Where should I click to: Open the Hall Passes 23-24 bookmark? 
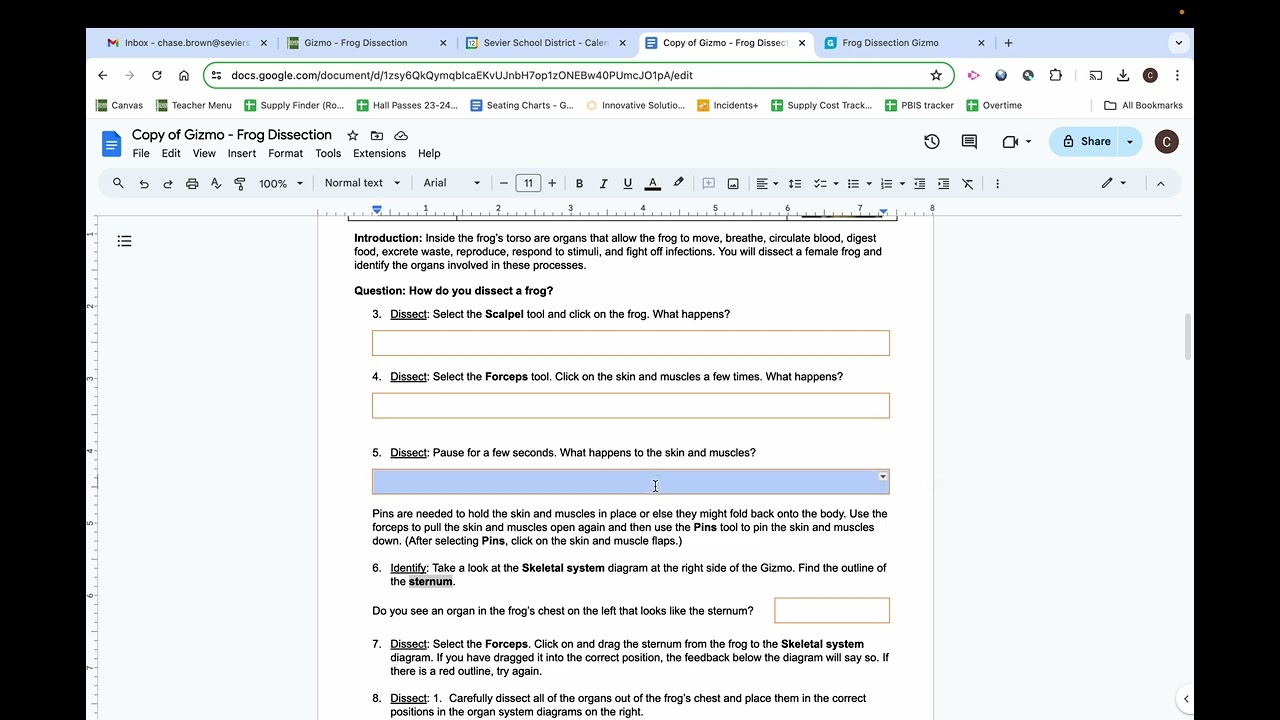tap(407, 105)
